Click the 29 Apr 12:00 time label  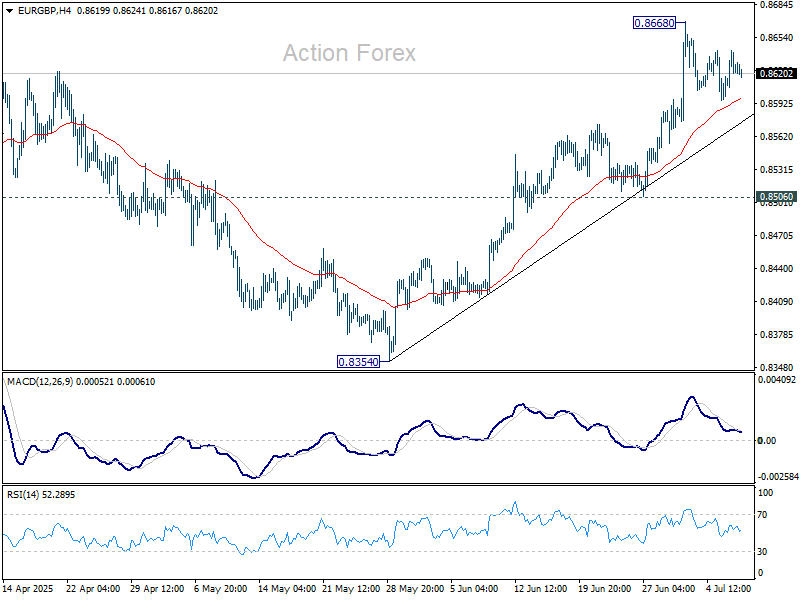pyautogui.click(x=157, y=588)
